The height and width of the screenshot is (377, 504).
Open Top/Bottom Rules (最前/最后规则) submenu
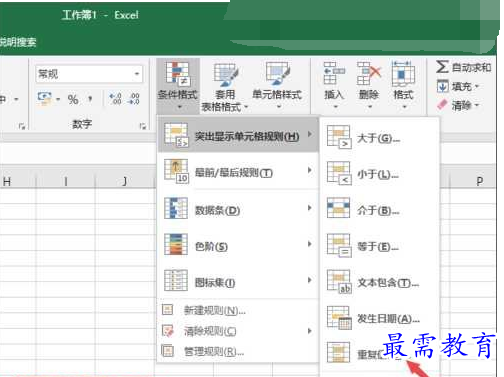pyautogui.click(x=238, y=172)
